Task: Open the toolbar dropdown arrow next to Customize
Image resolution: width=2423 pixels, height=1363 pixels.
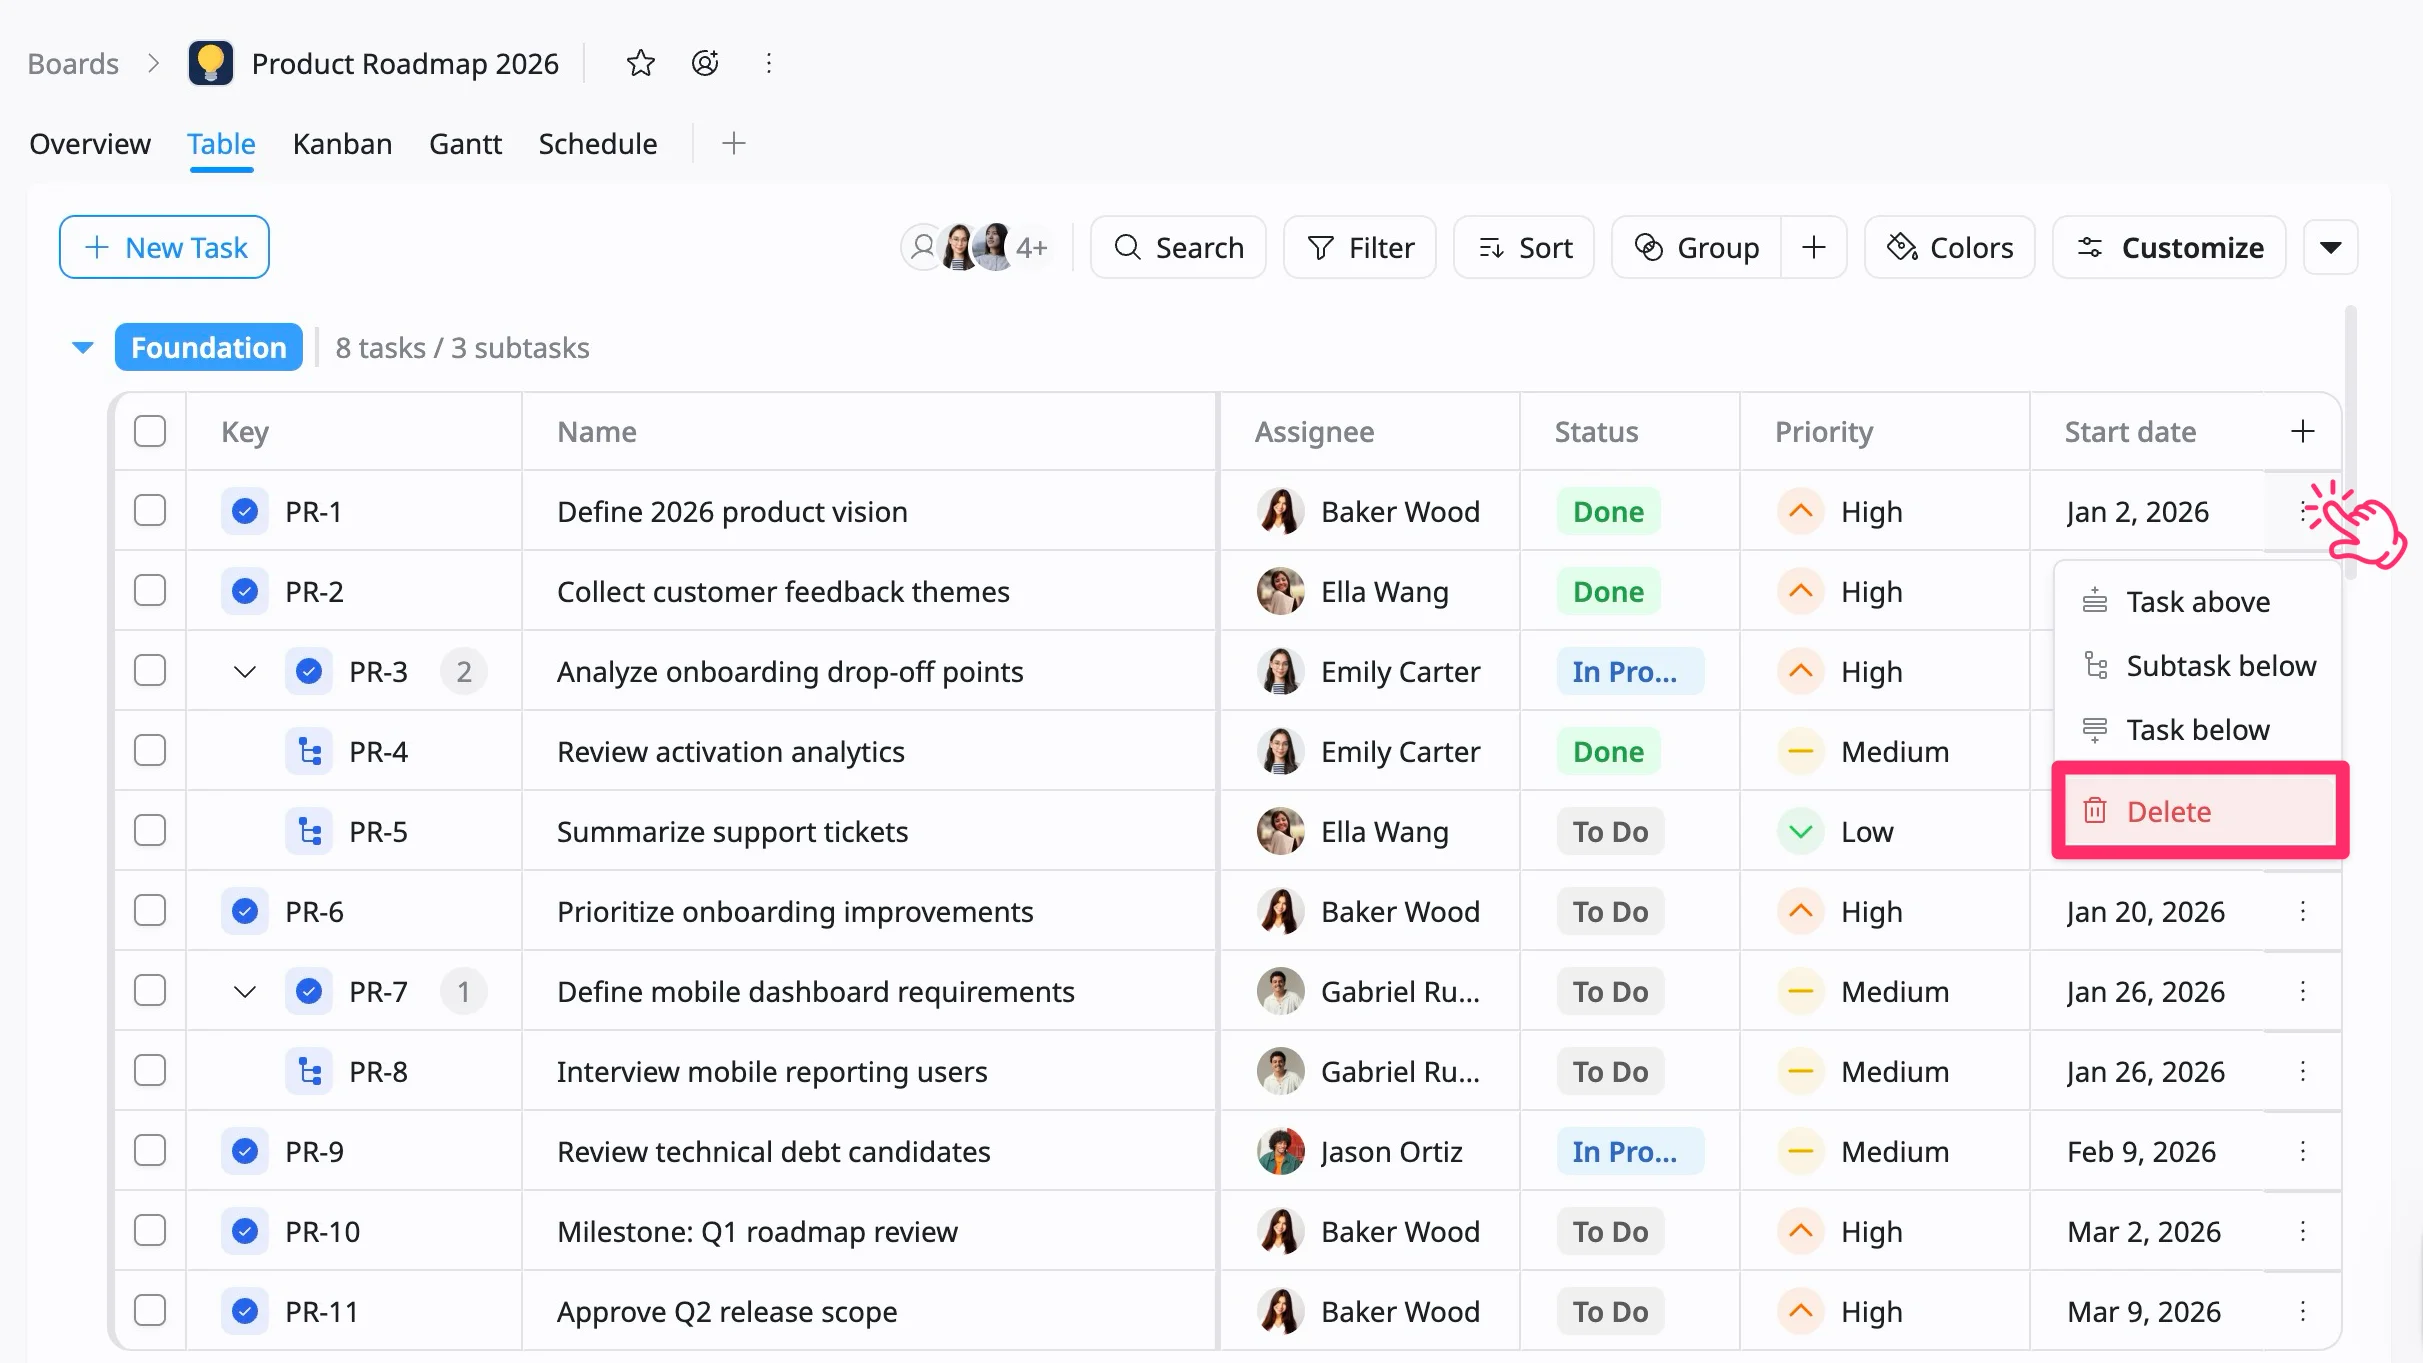Action: (x=2330, y=247)
